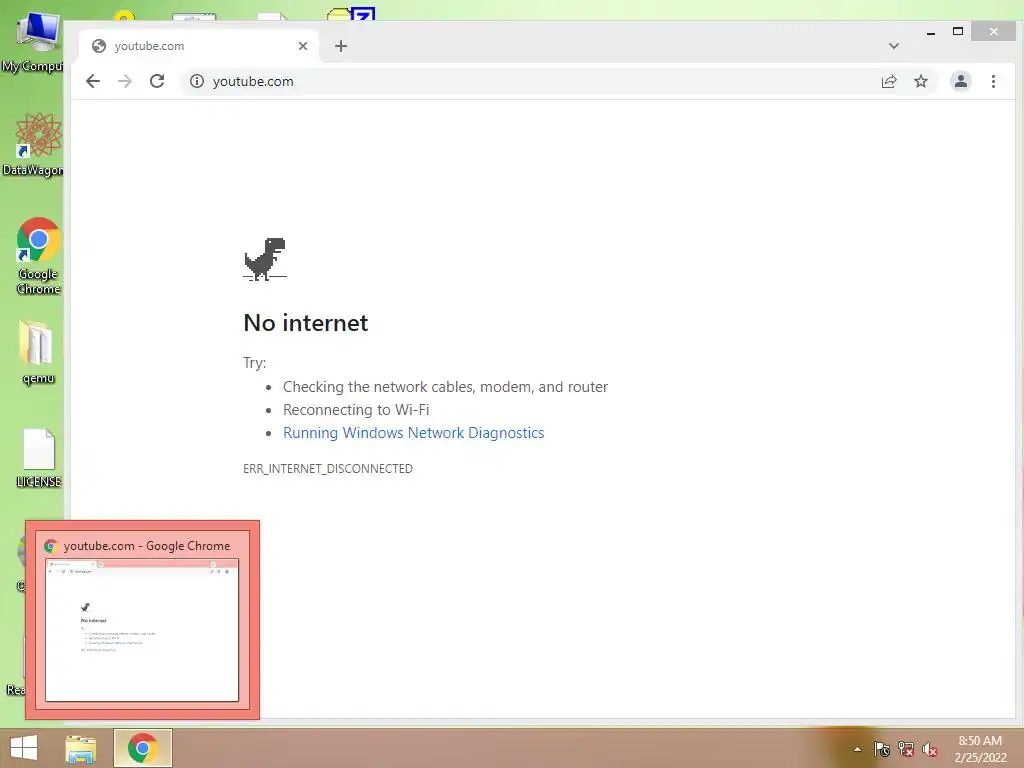Click the Chrome icon in taskbar

(x=142, y=748)
